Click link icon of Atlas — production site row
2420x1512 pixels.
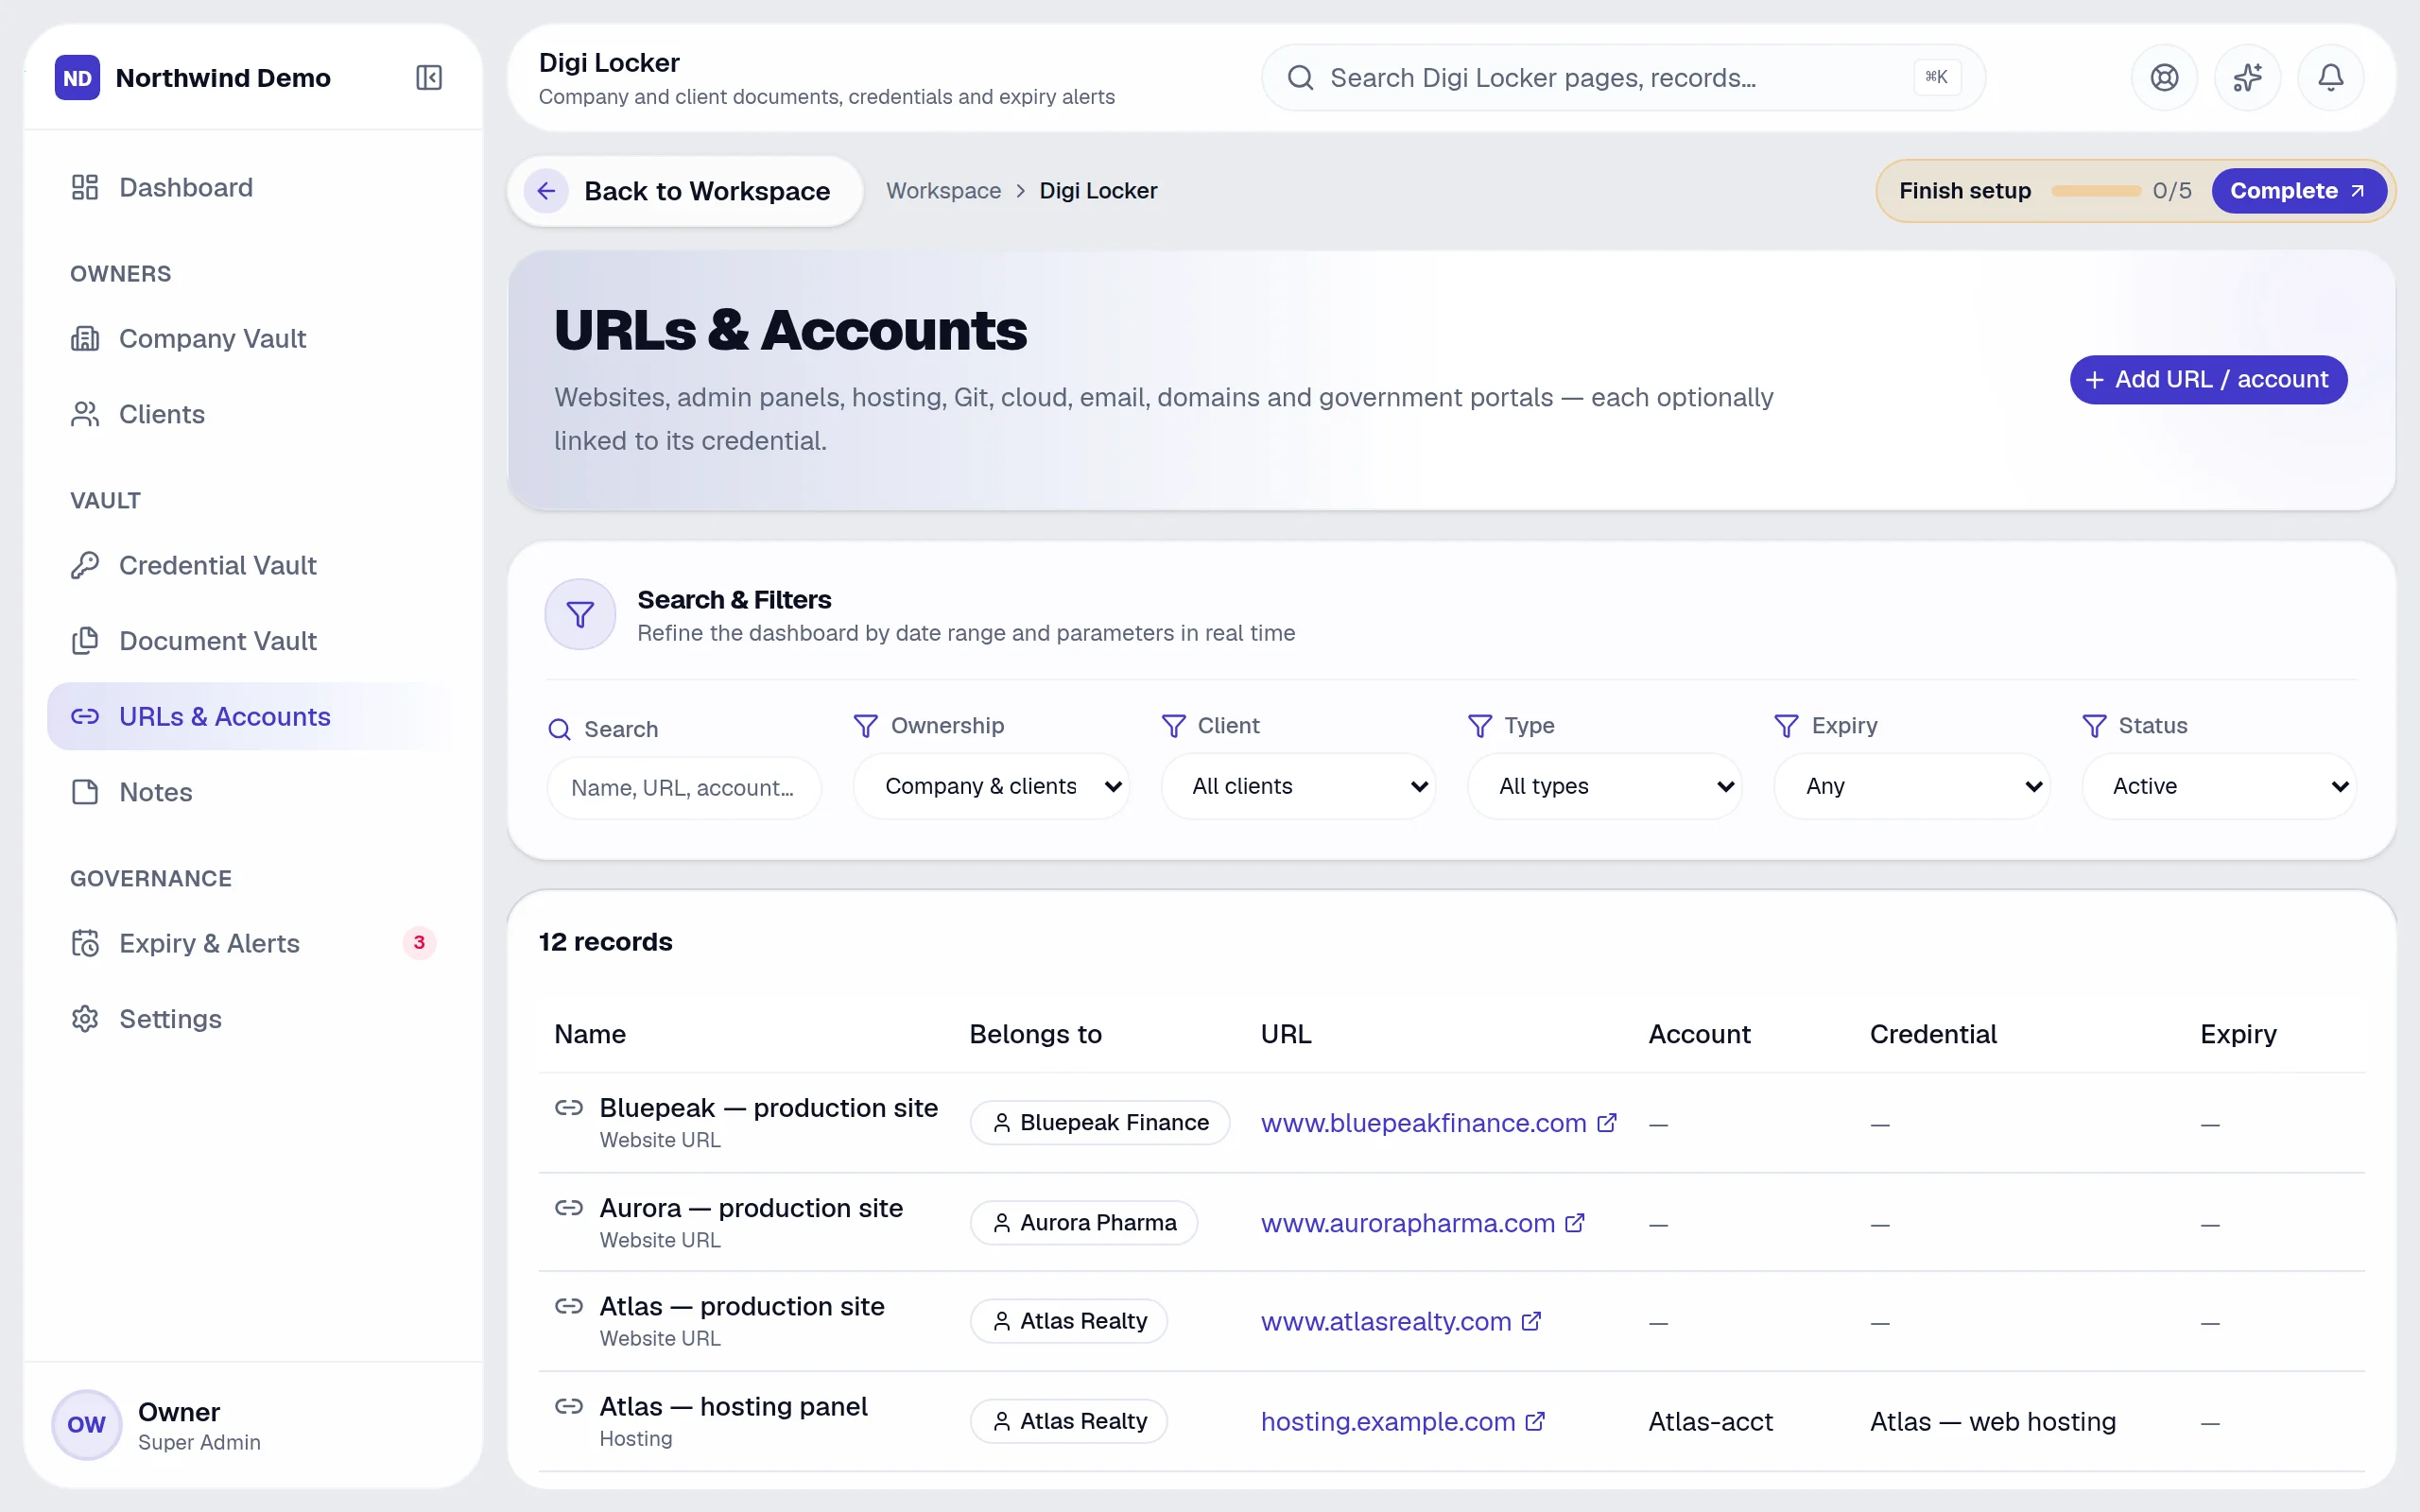point(569,1305)
